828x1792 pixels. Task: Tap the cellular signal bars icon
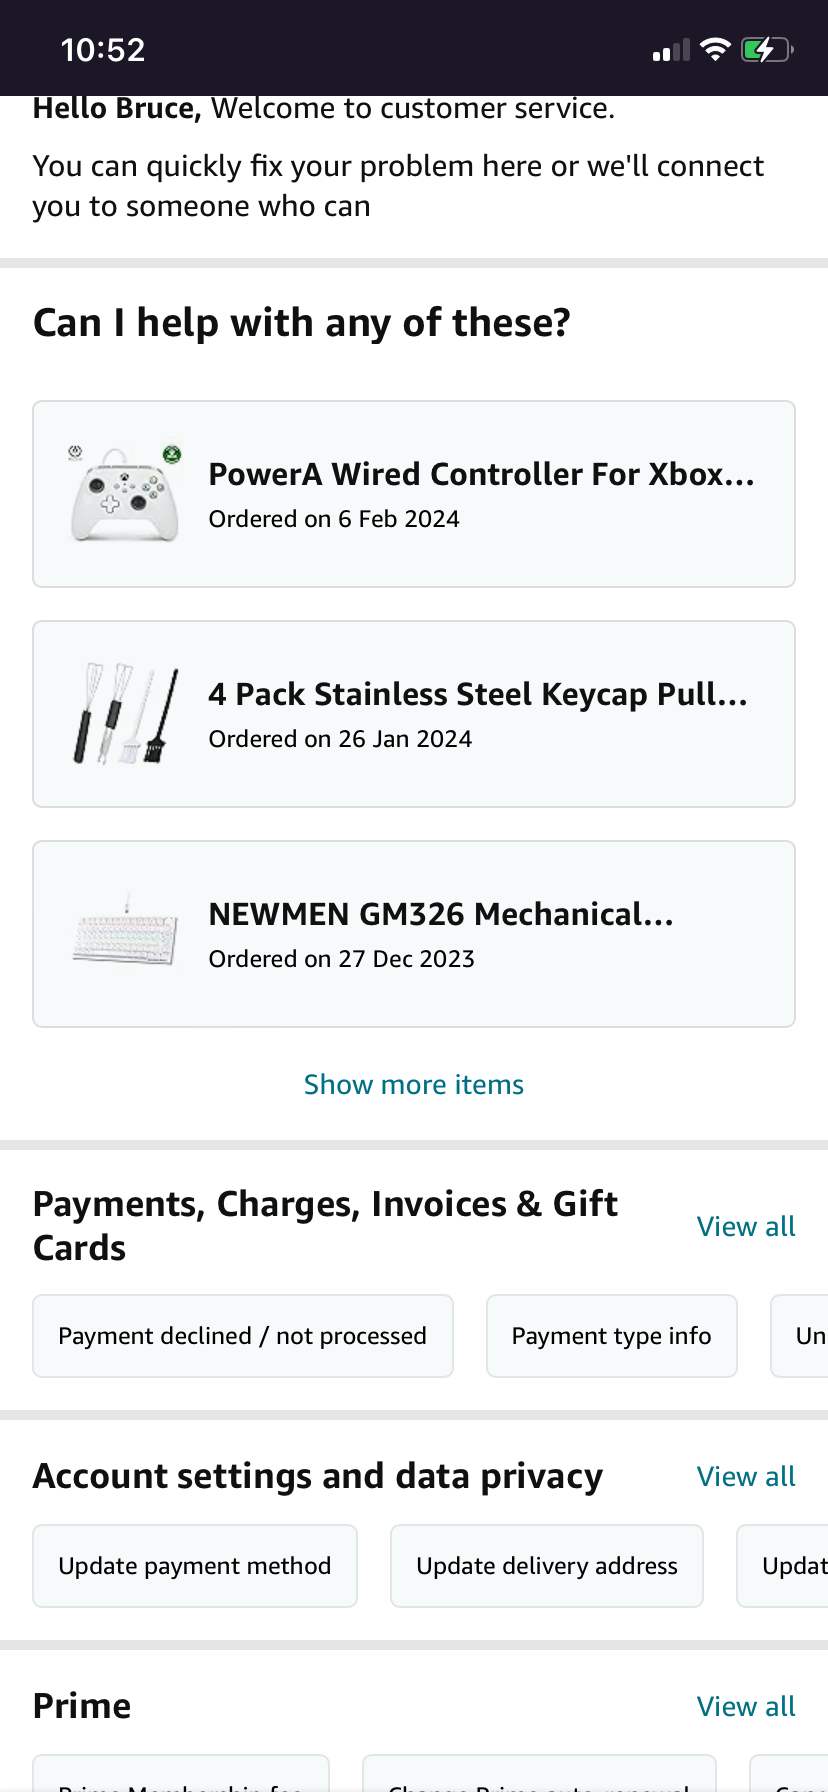click(x=671, y=50)
